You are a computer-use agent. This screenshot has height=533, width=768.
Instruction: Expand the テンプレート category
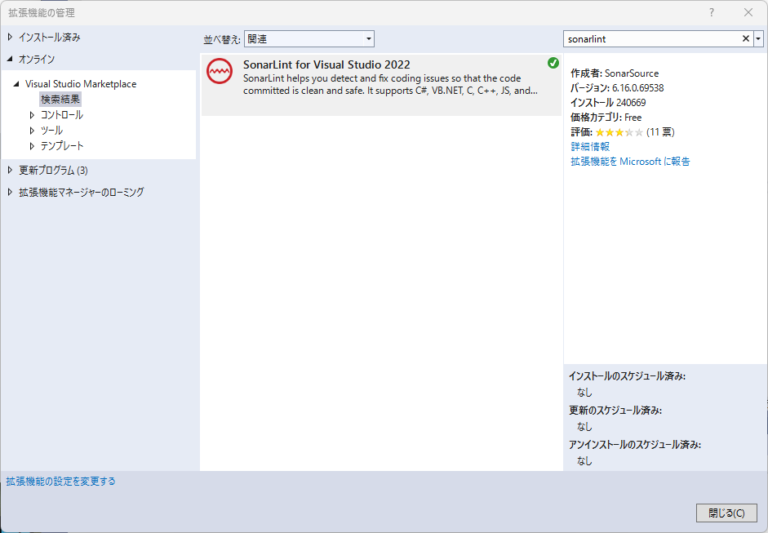(32, 146)
